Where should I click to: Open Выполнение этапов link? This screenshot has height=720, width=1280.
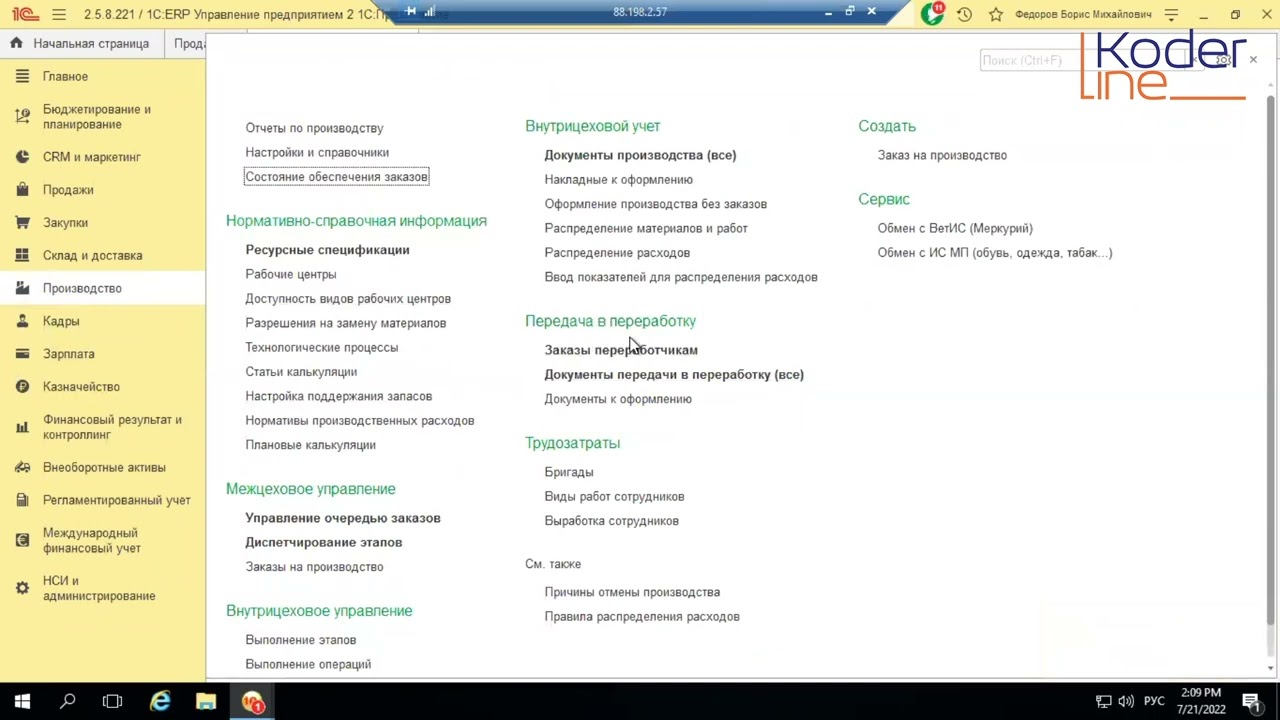(301, 640)
